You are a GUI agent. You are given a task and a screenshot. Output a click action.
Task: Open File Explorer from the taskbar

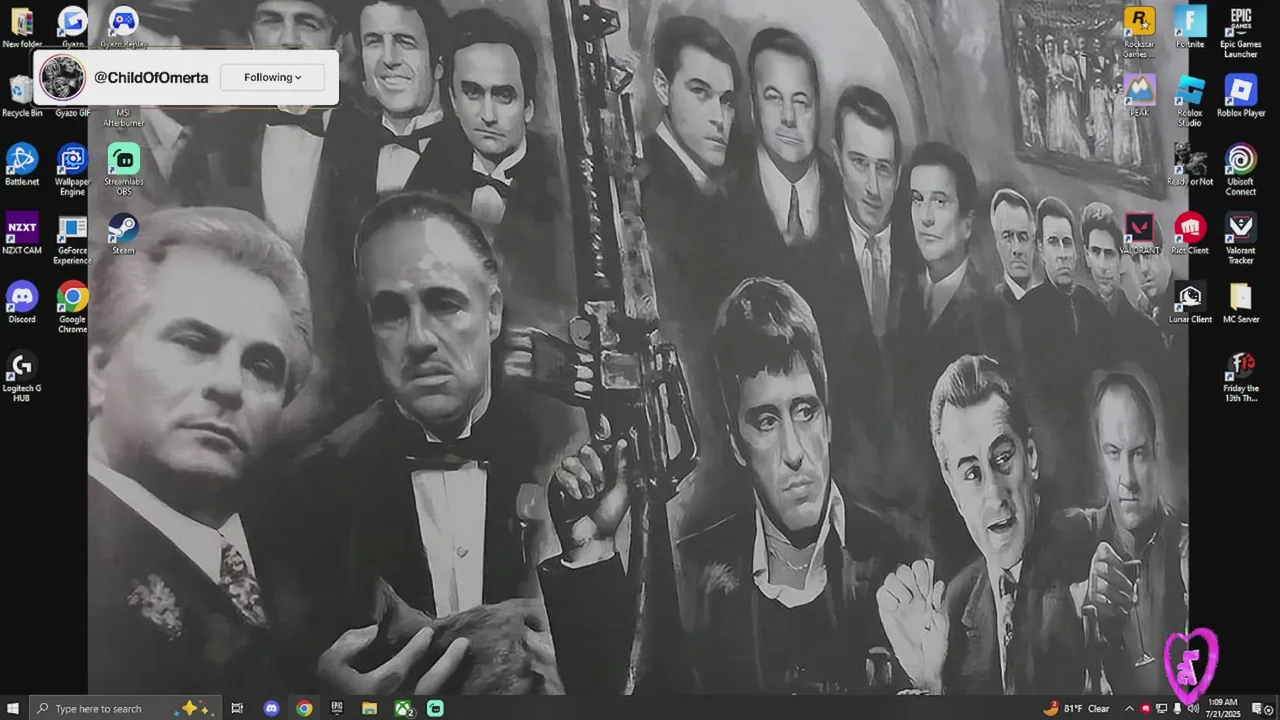[x=369, y=708]
